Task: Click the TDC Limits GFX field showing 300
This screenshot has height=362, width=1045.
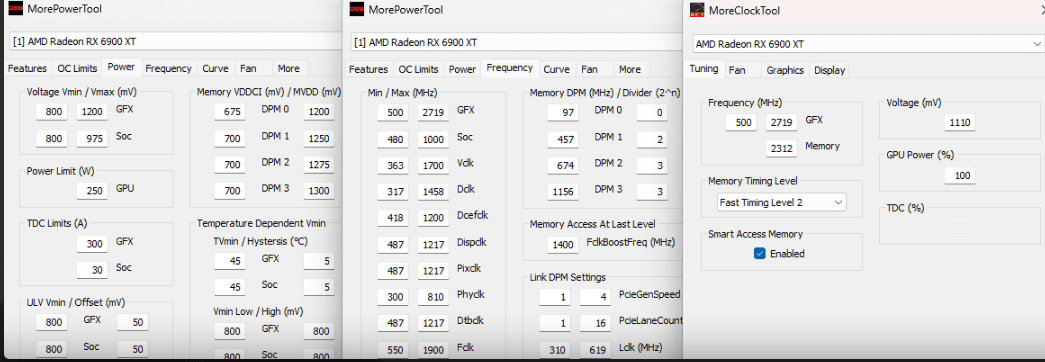Action: click(93, 244)
